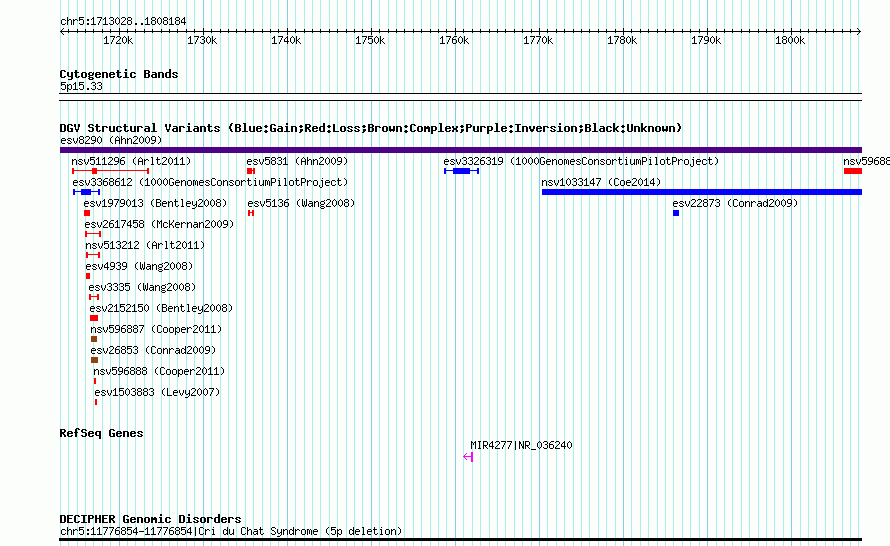Click the esv22873 (Conrad2009) blue square glyph
The height and width of the screenshot is (546, 890).
[676, 213]
